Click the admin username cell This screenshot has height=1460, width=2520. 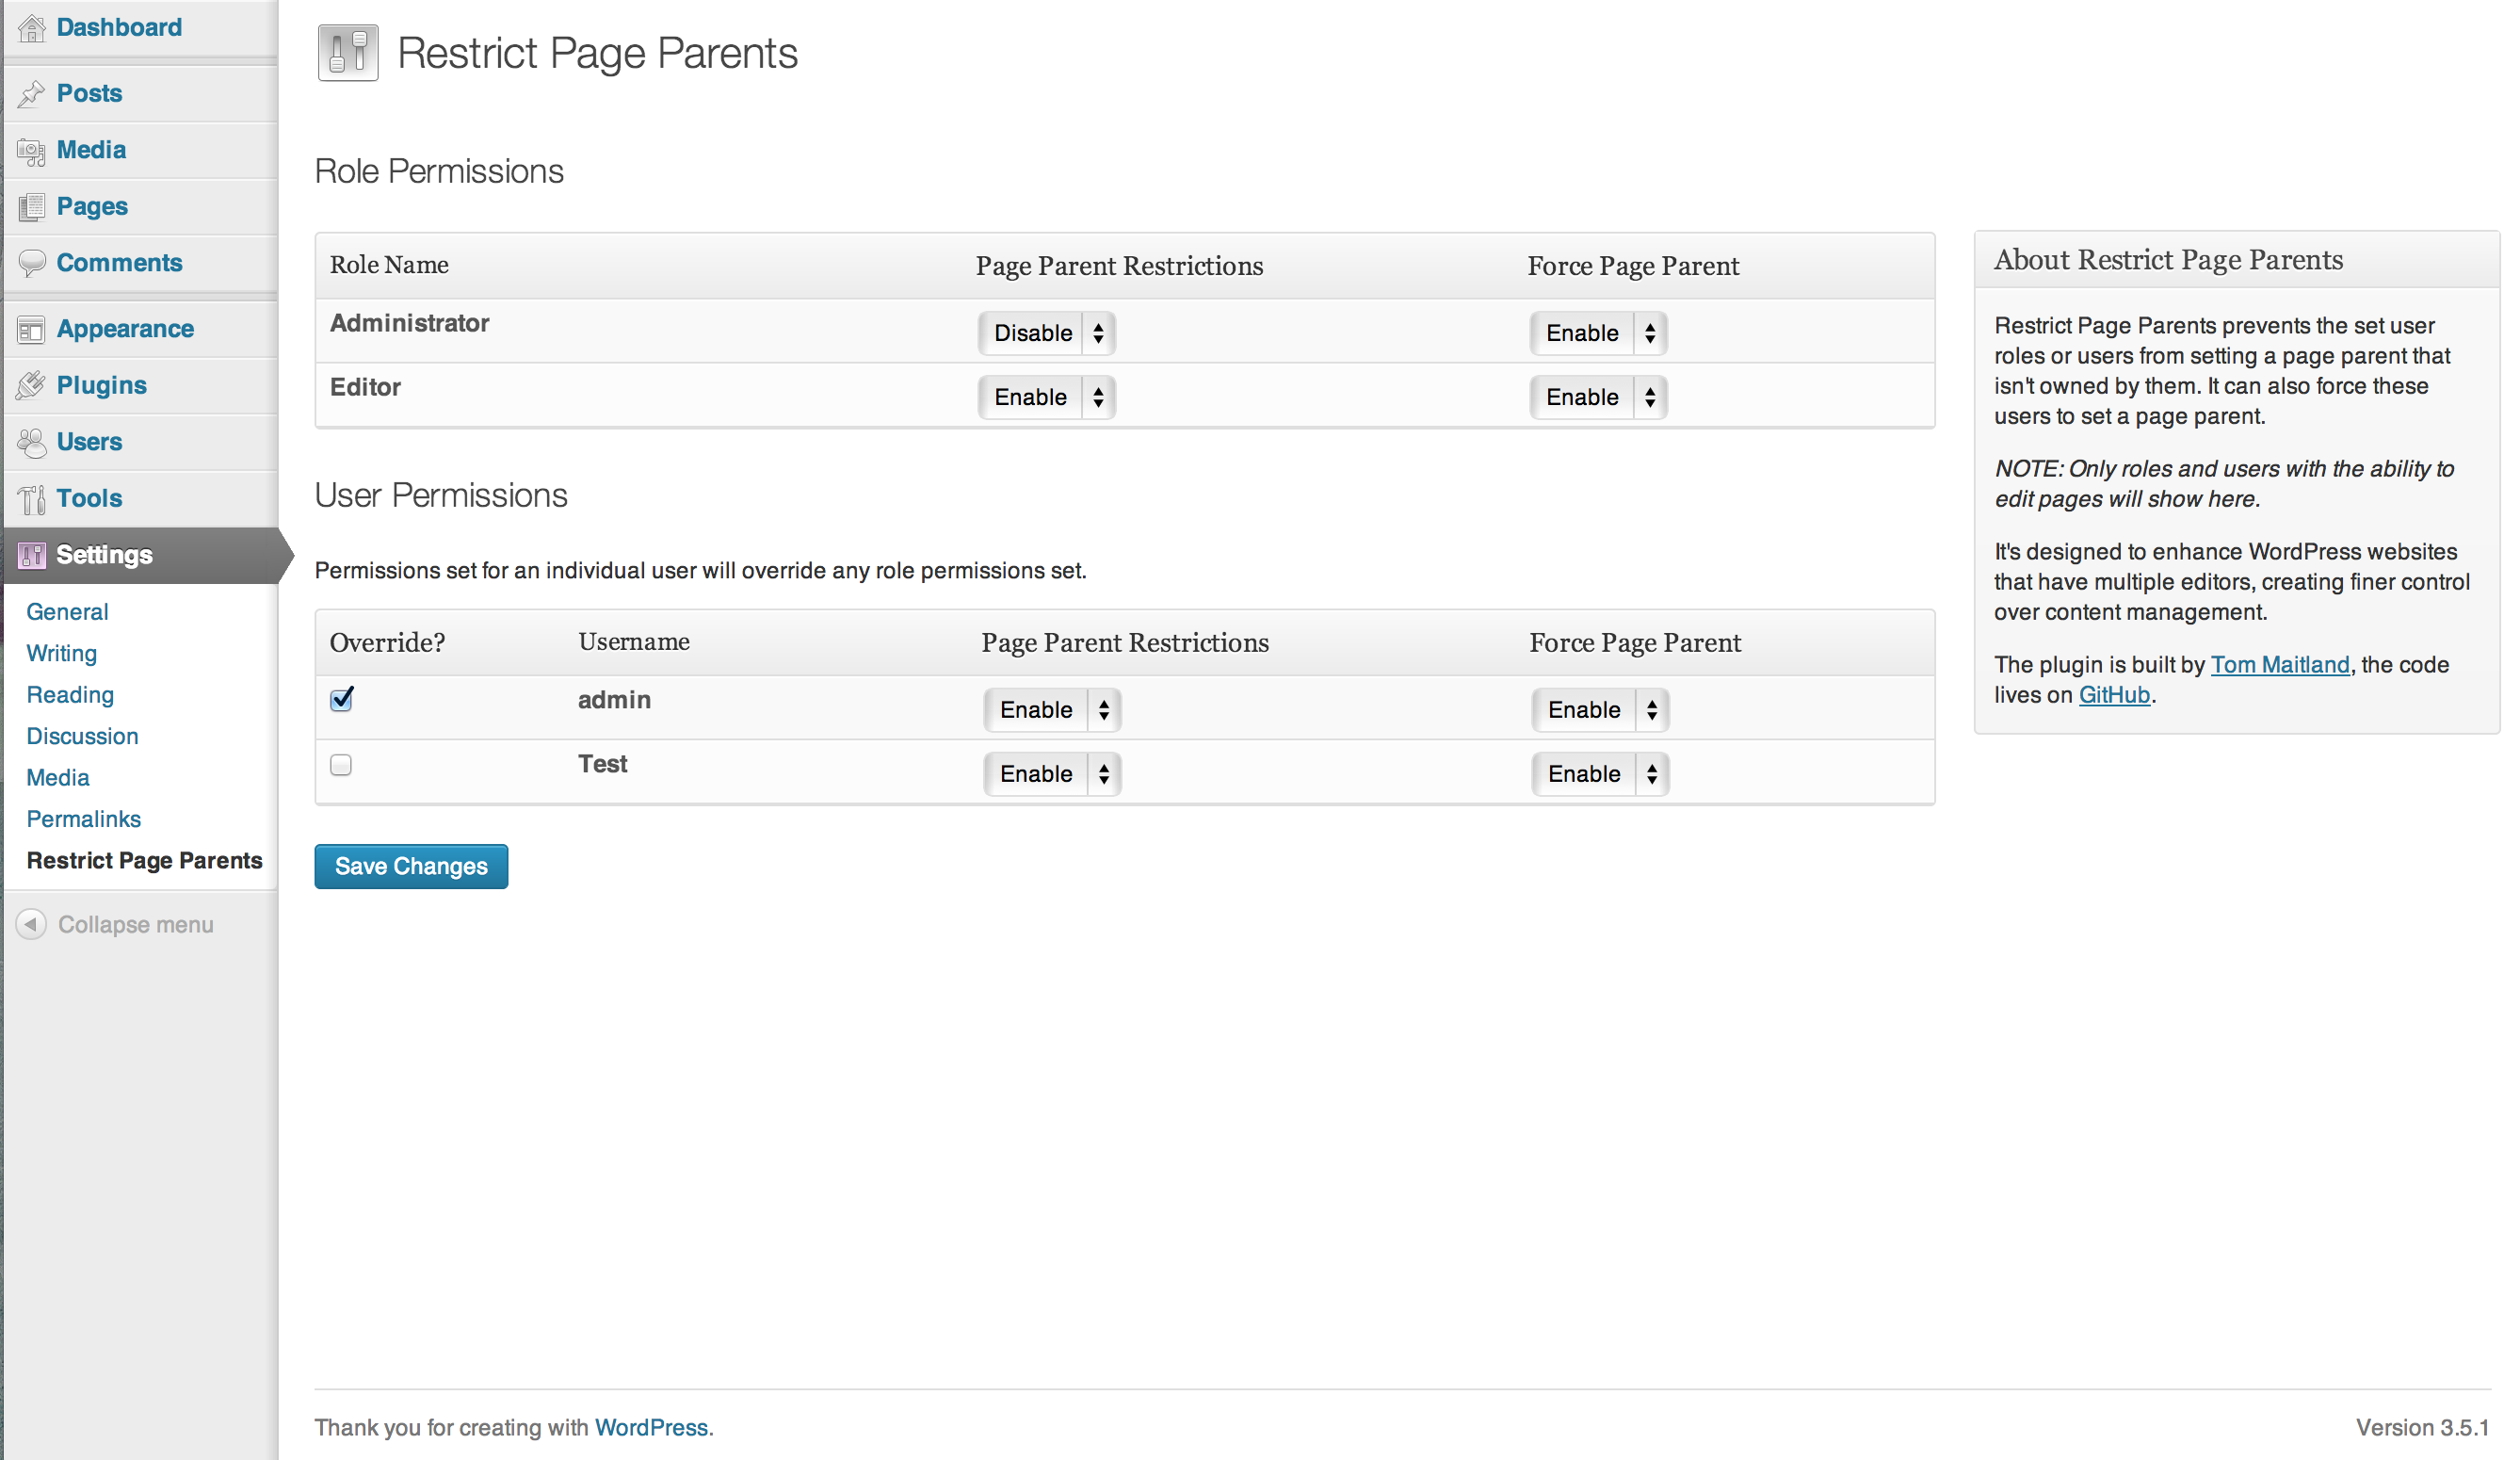[614, 701]
